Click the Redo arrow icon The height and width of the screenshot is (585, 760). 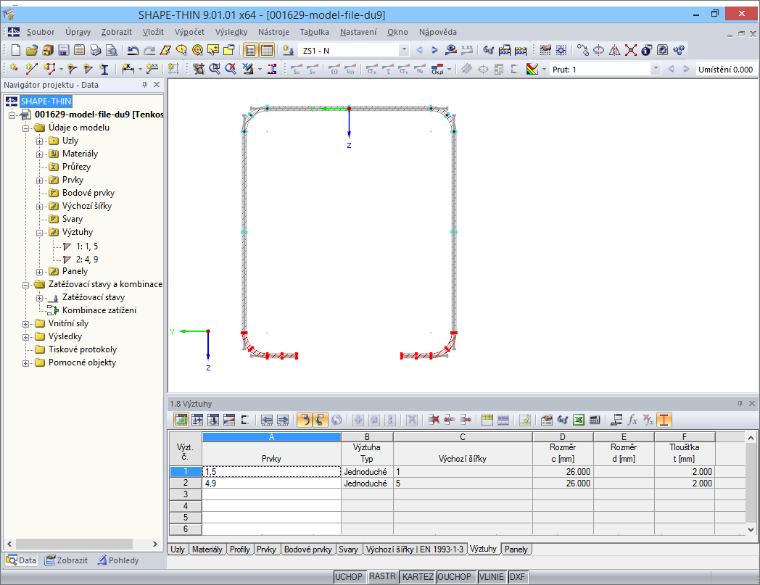[149, 50]
